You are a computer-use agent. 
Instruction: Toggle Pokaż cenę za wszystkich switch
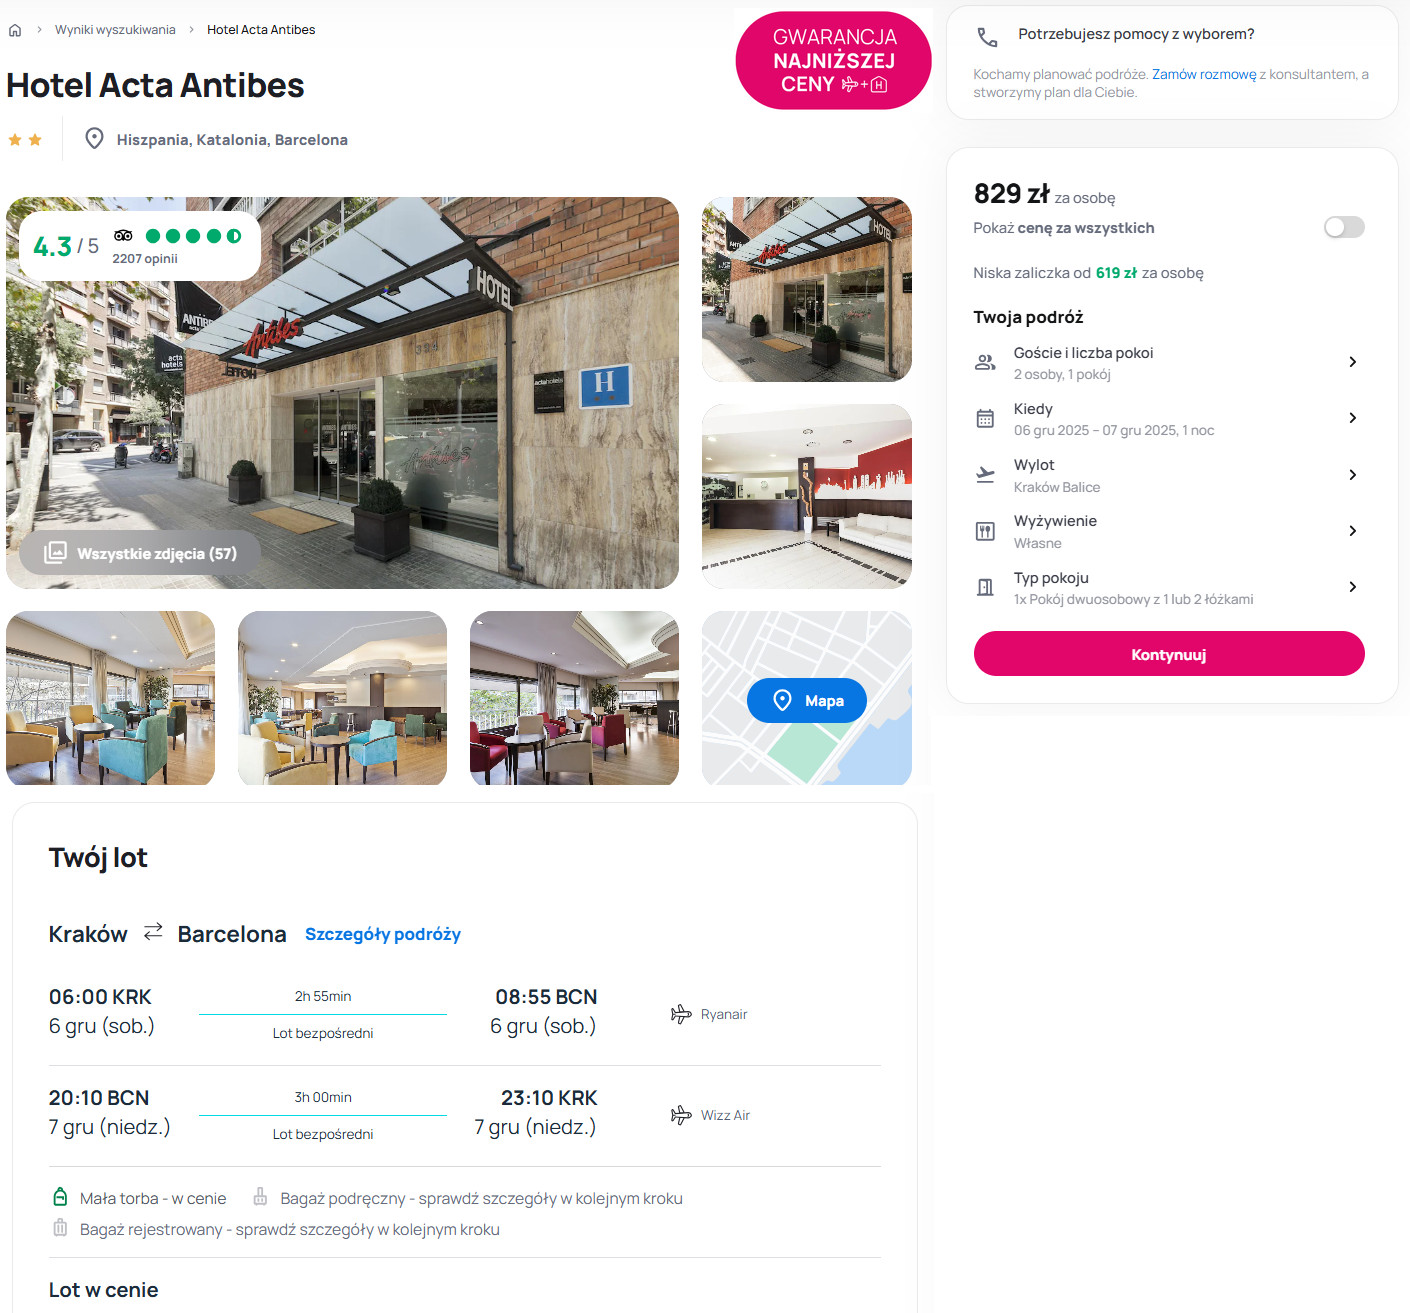[x=1344, y=227]
